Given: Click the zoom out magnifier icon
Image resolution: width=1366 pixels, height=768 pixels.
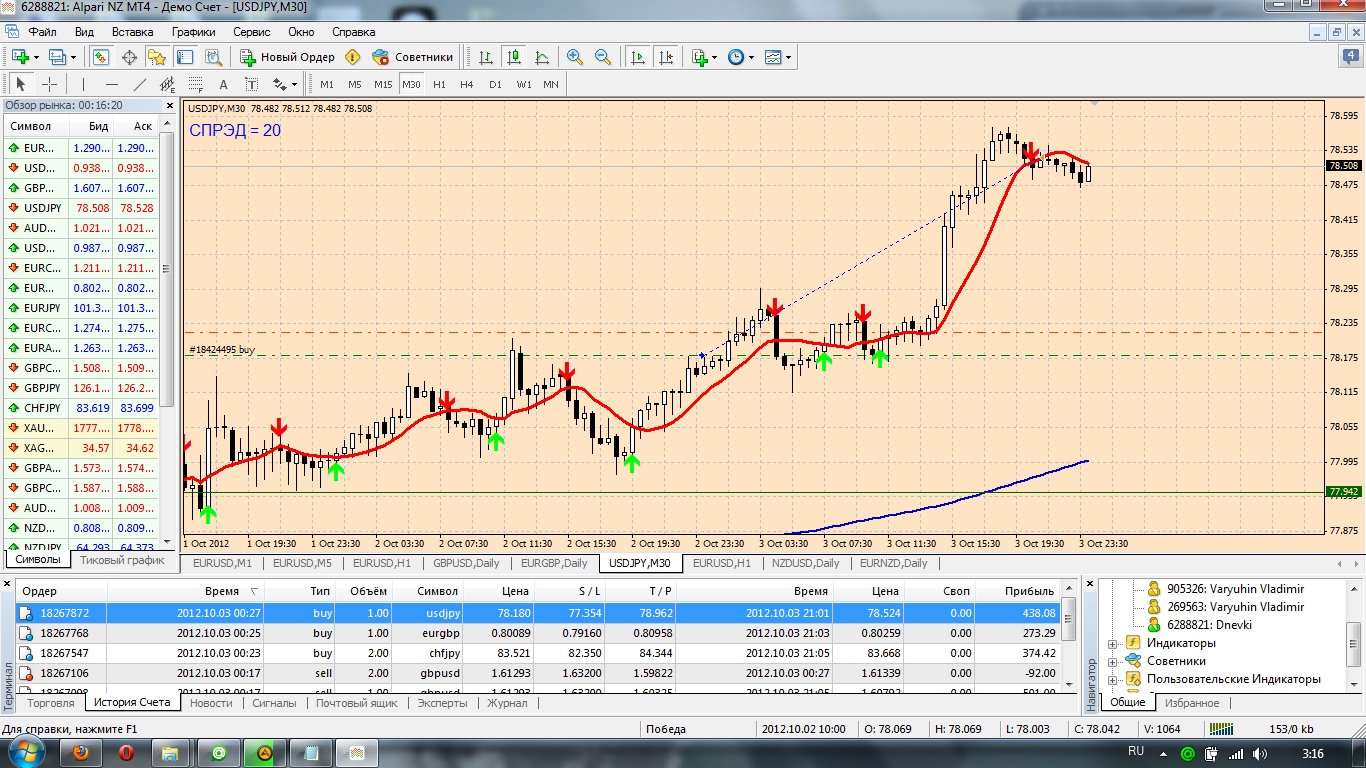Looking at the screenshot, I should (x=602, y=57).
